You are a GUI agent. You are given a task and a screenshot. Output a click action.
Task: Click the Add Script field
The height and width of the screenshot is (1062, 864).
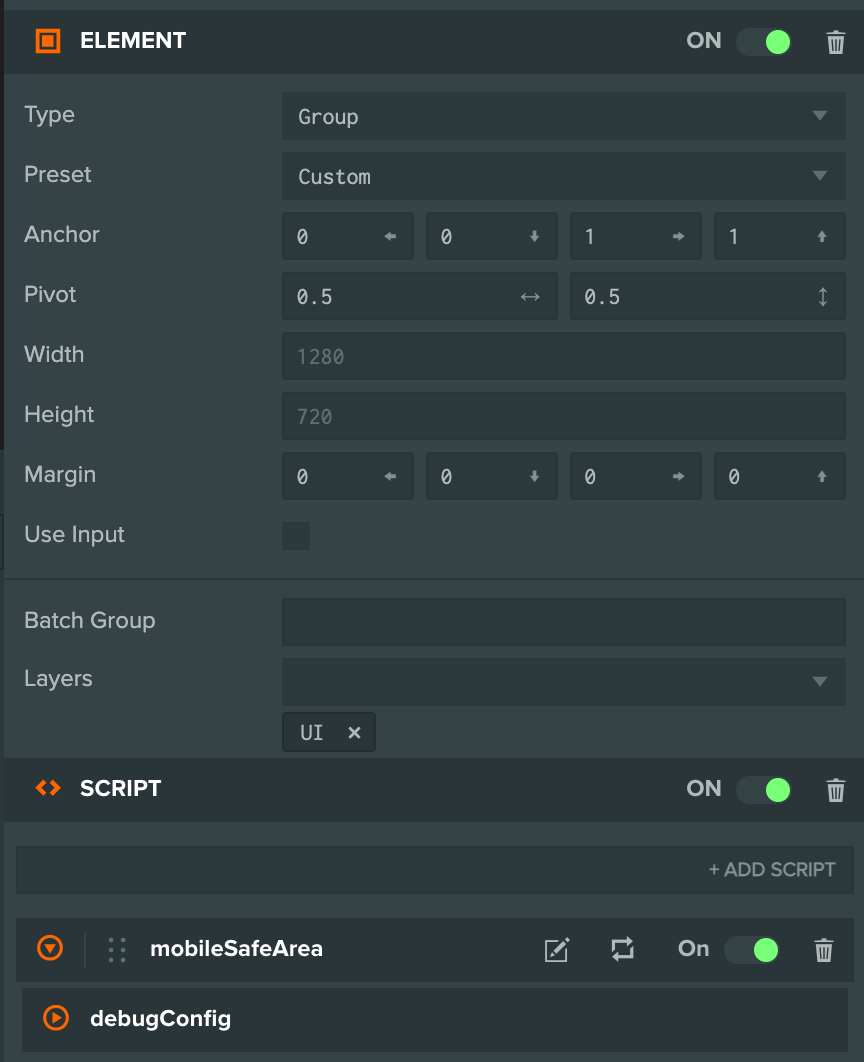point(435,870)
